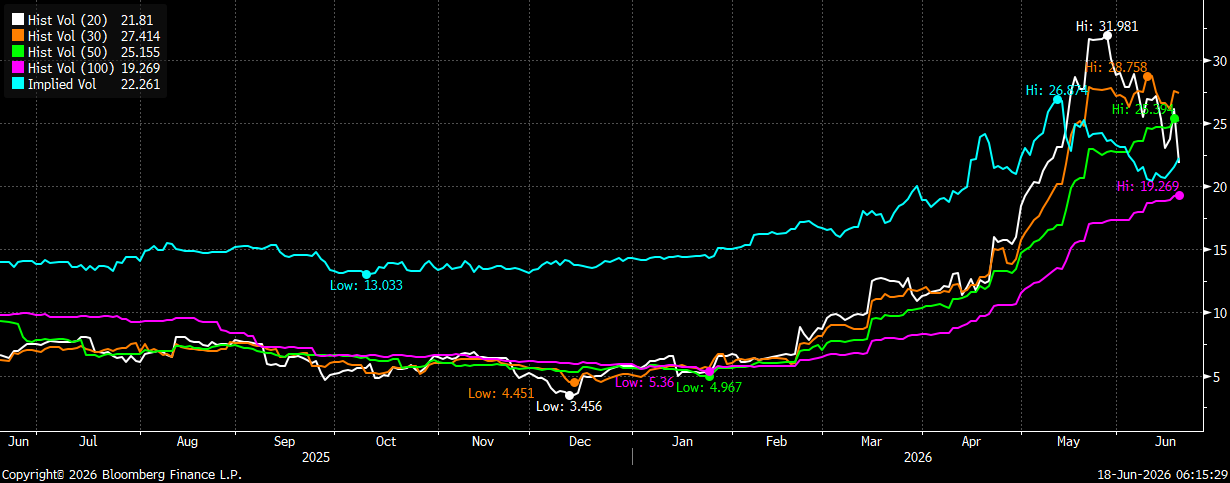Click the Low: 3.456 white marker dot
Viewport: 1230px width, 483px height.
570,395
